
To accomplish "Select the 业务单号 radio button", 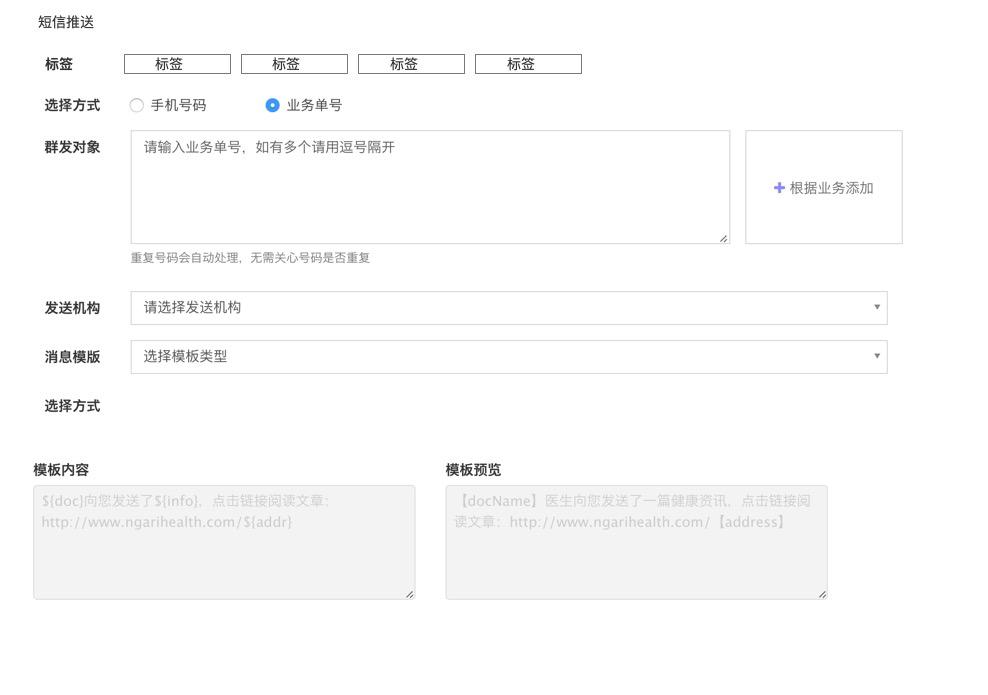I will click(x=272, y=105).
